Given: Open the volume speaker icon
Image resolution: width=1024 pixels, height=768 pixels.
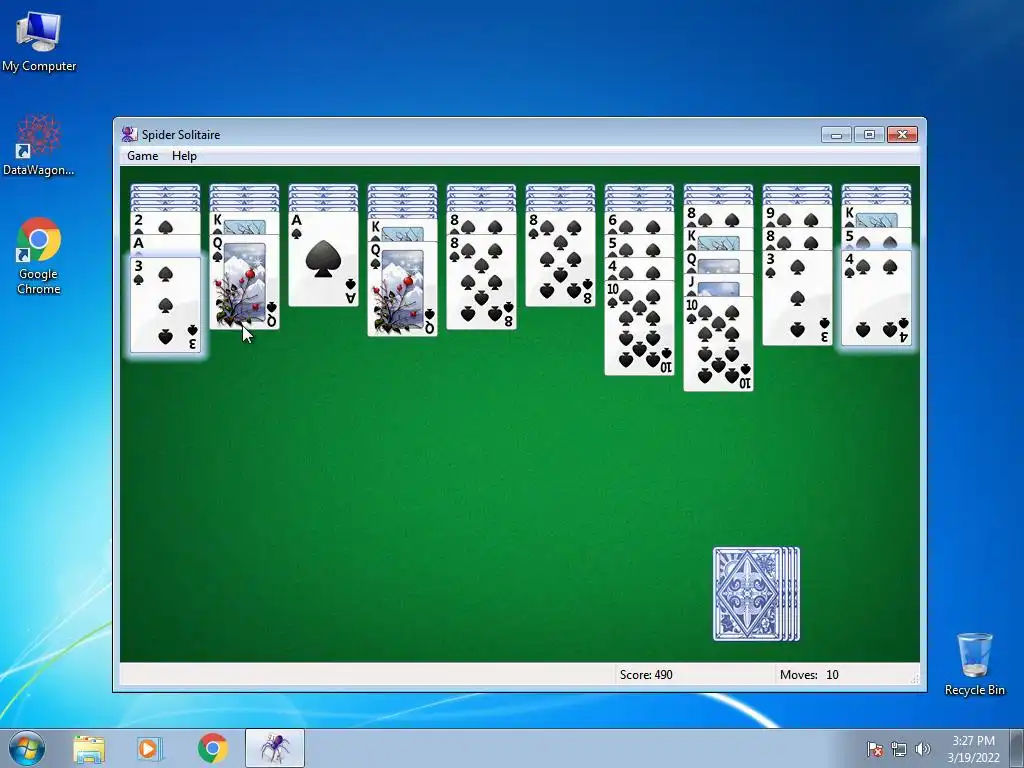Looking at the screenshot, I should 923,749.
